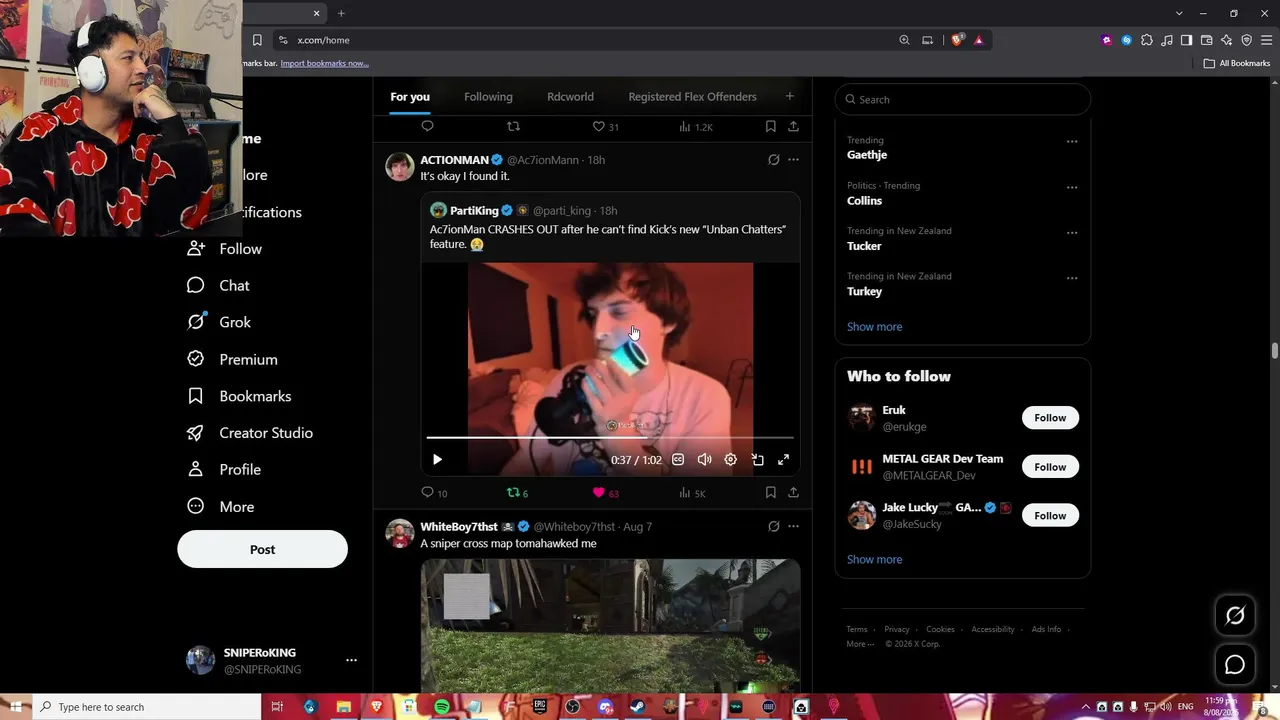The image size is (1280, 720).
Task: Share ACTIONMAN's post
Action: click(793, 493)
